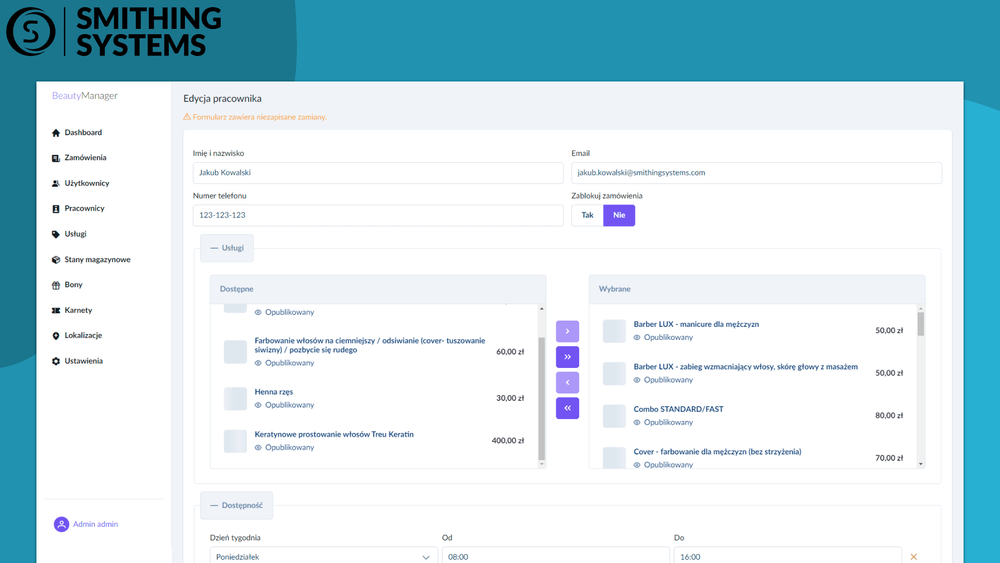The width and height of the screenshot is (1000, 563).
Task: Toggle eye icon for Combo STANDARD/FAST
Action: [637, 423]
